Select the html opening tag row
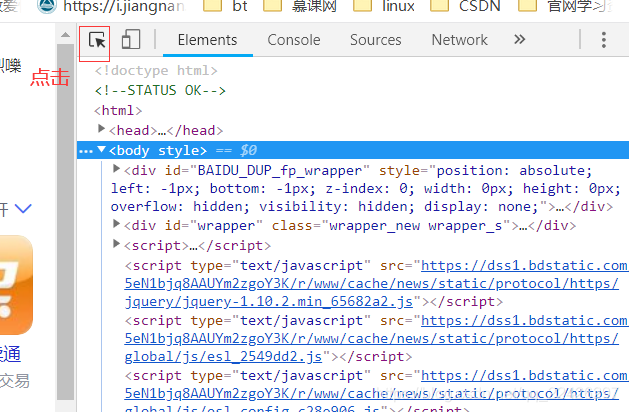The height and width of the screenshot is (412, 629). [118, 110]
